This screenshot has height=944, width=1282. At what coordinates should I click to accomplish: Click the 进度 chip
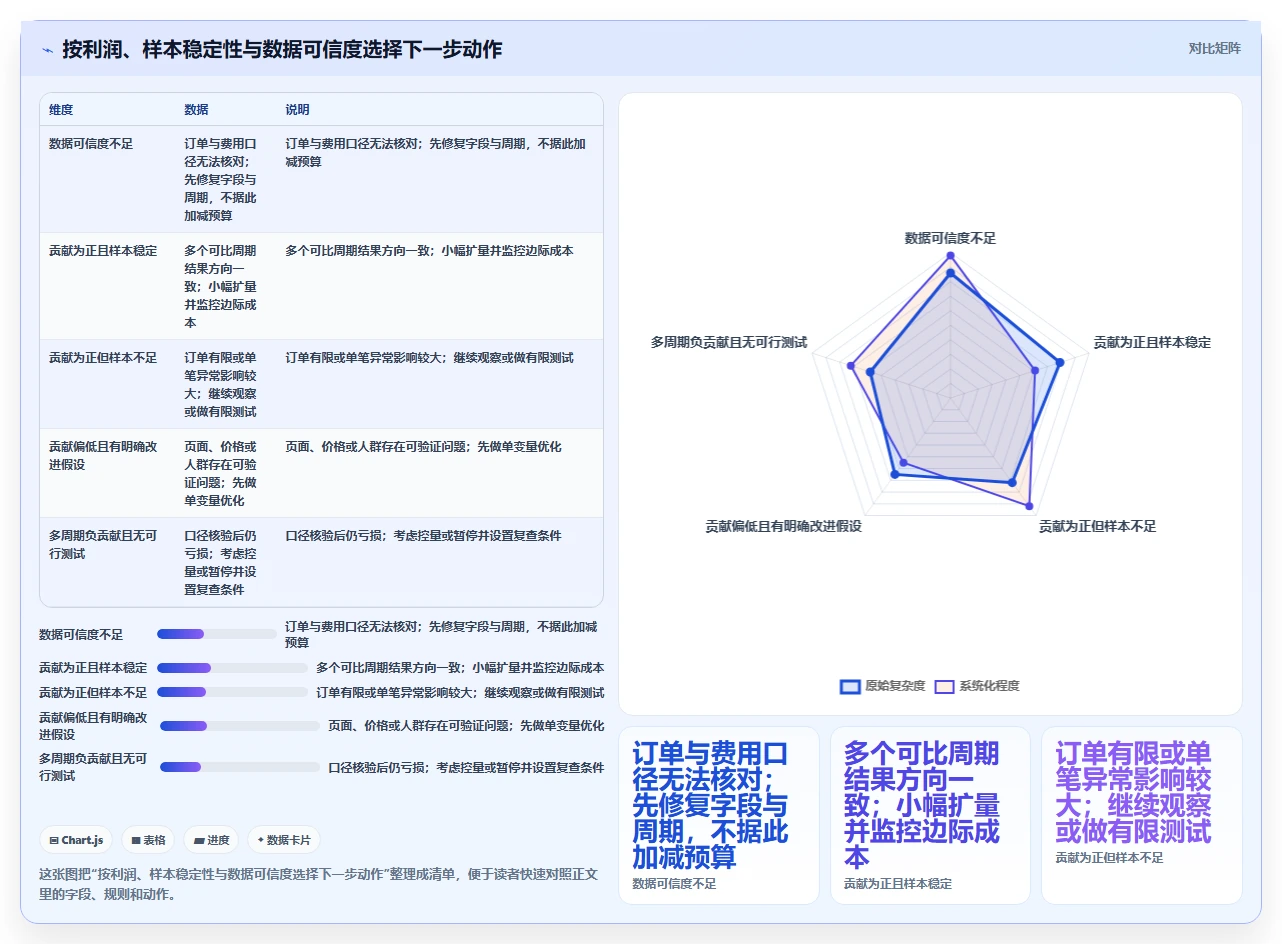click(x=210, y=840)
